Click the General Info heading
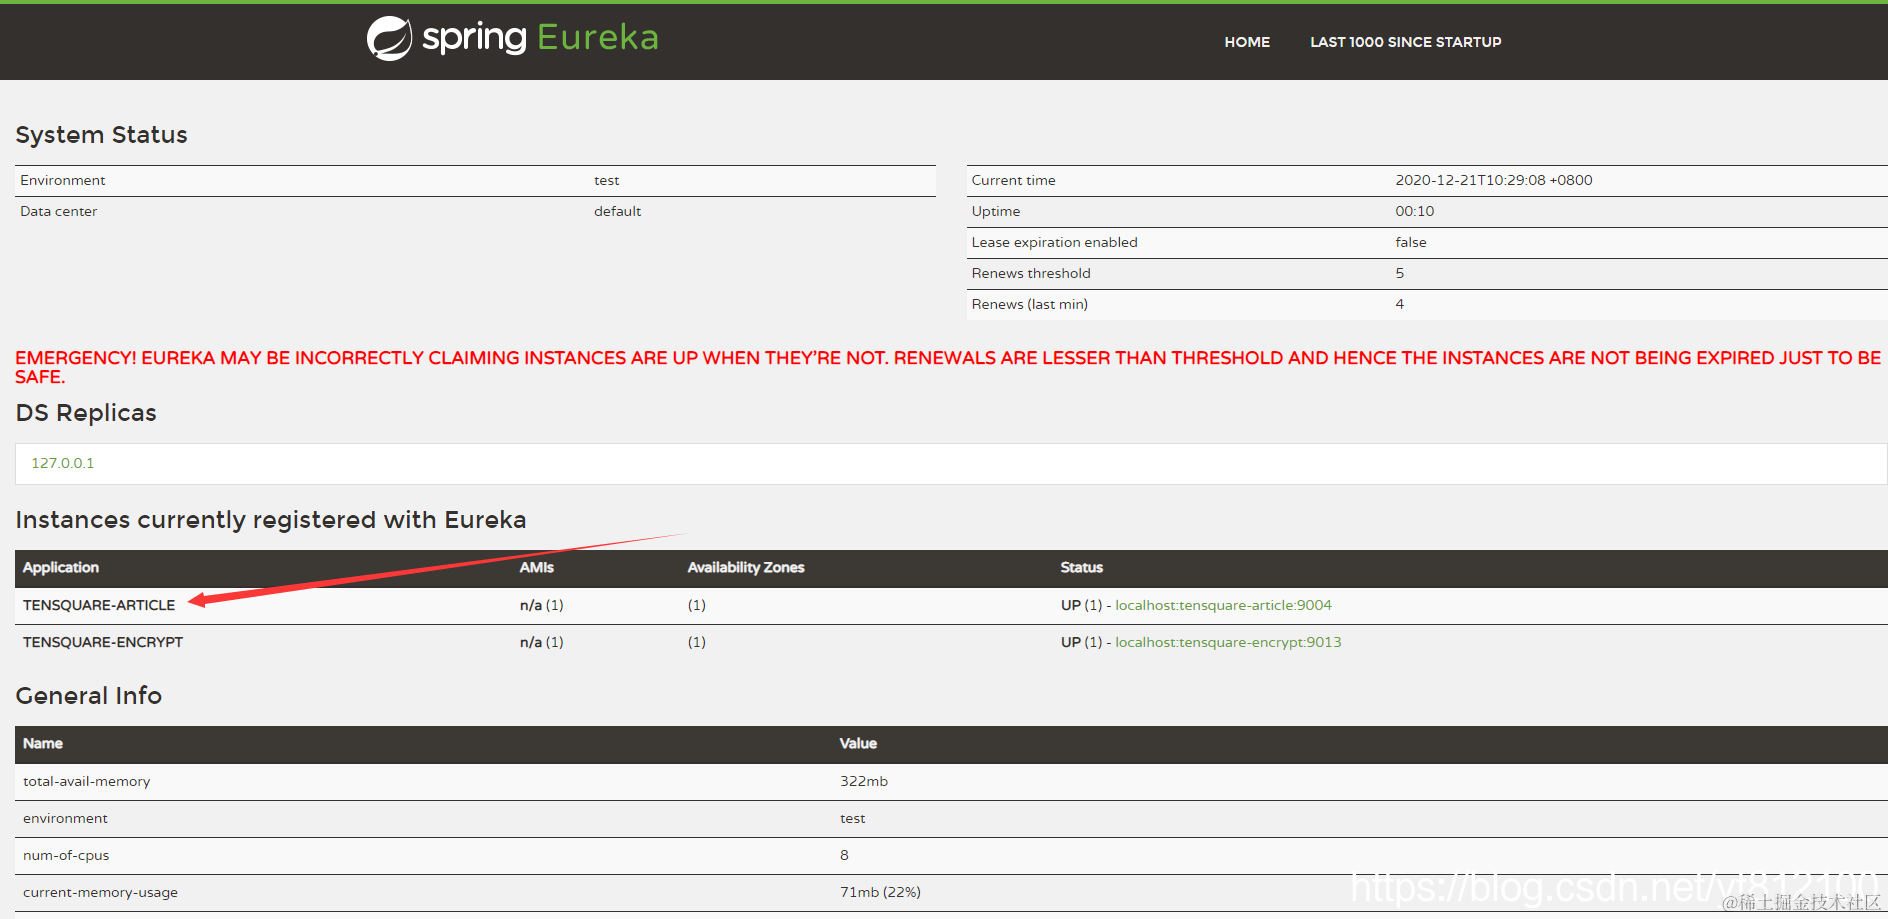The image size is (1888, 919). point(88,696)
